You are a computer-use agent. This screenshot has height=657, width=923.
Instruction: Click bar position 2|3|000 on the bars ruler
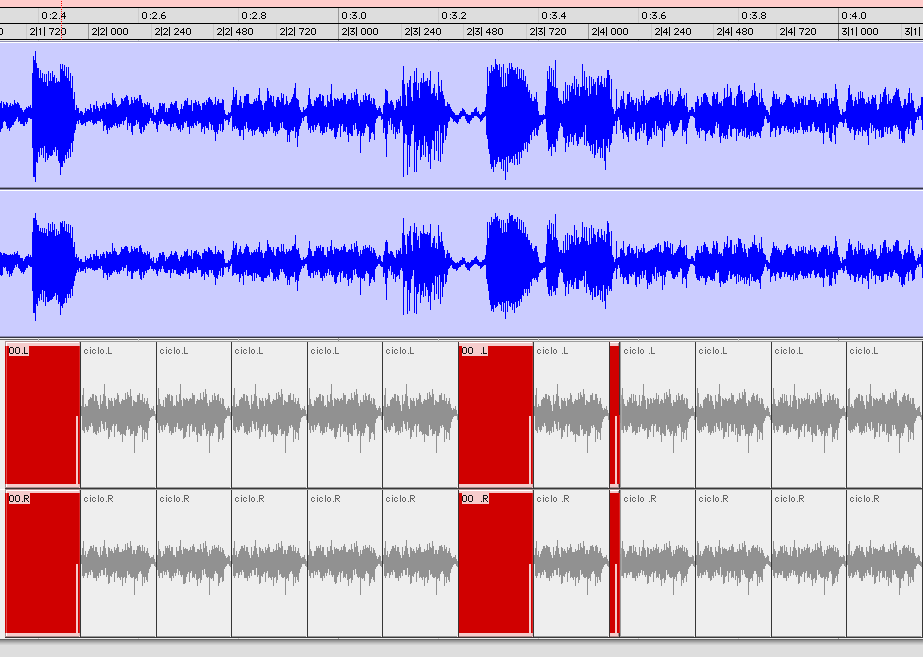coord(361,32)
